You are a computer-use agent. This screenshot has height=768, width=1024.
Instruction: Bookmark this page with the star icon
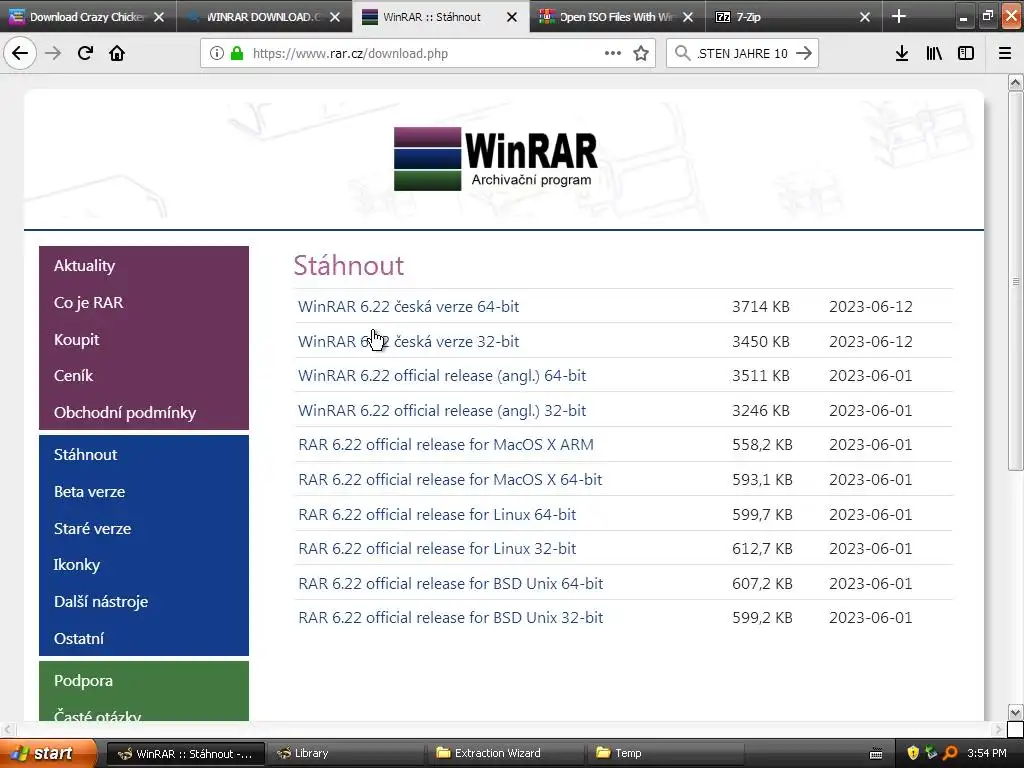point(641,54)
